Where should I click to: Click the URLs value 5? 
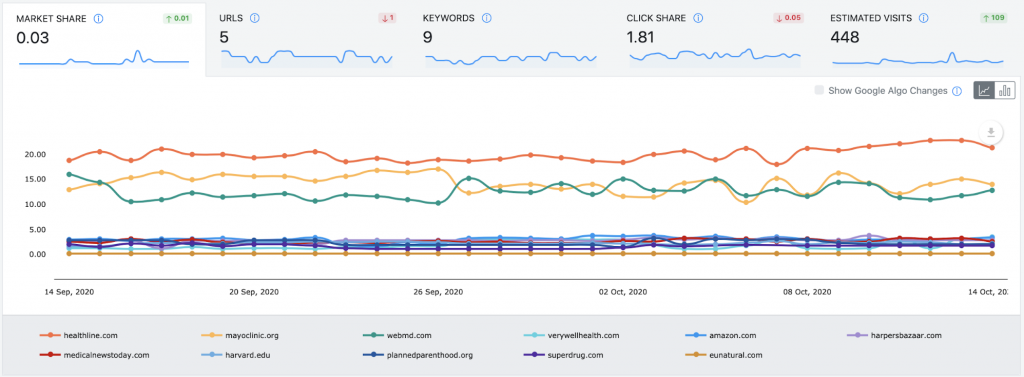[224, 38]
